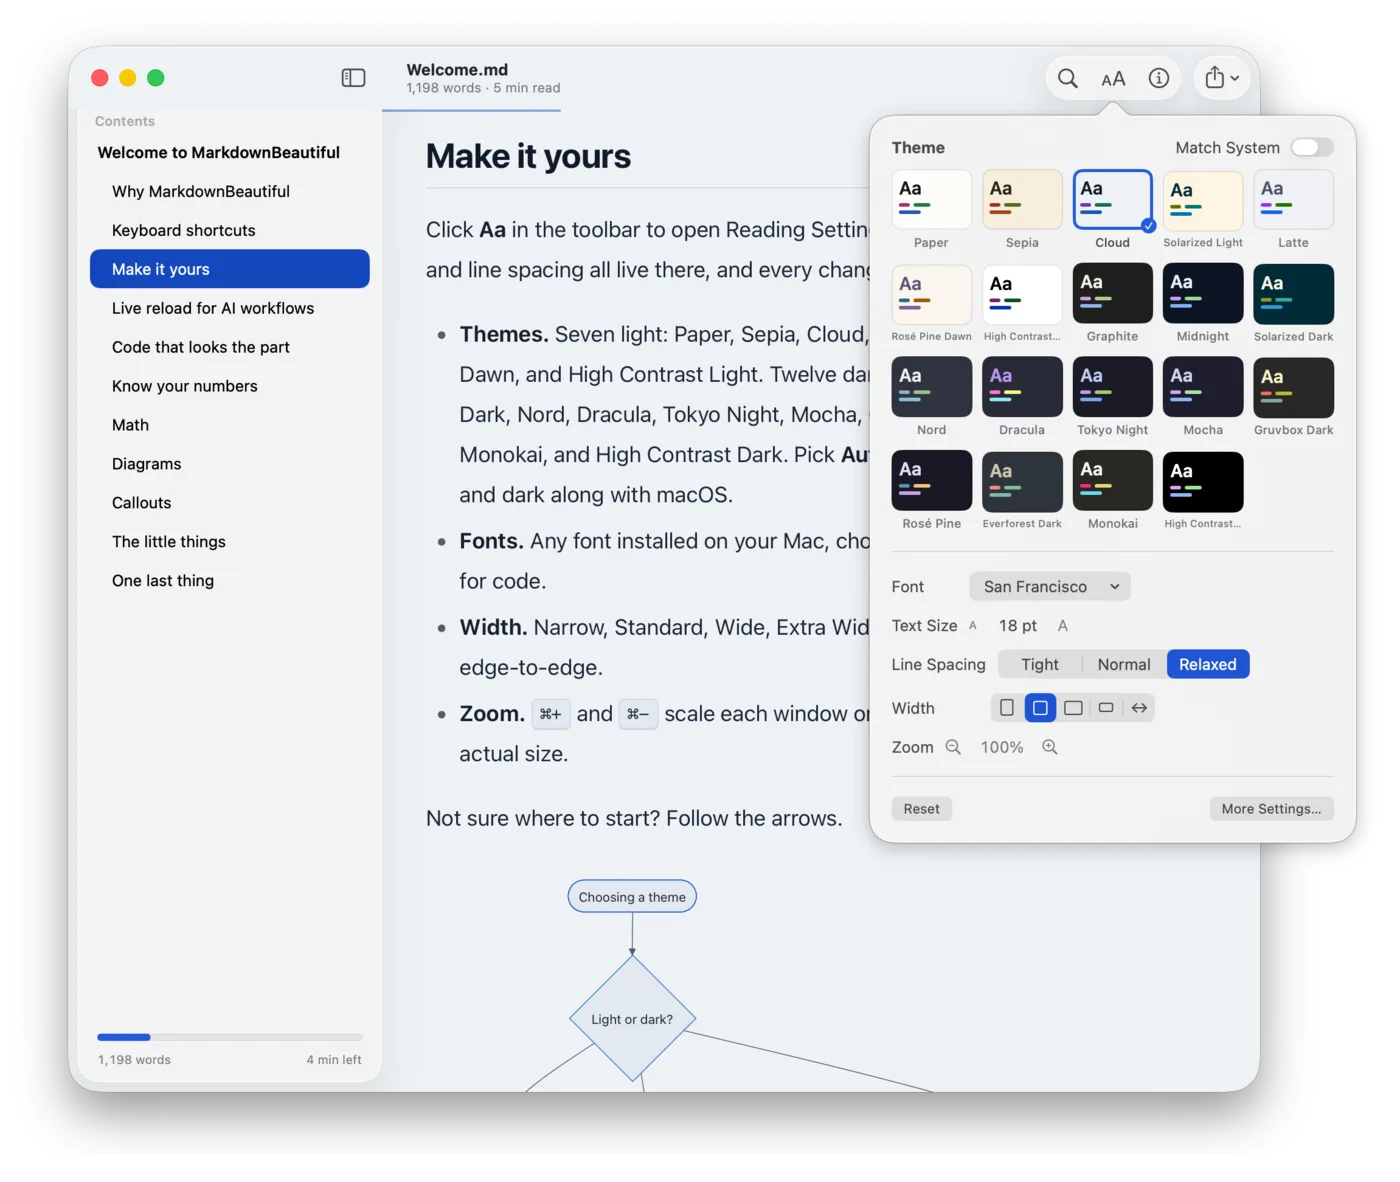Switch to the Mocha theme
The height and width of the screenshot is (1182, 1400).
tap(1203, 387)
